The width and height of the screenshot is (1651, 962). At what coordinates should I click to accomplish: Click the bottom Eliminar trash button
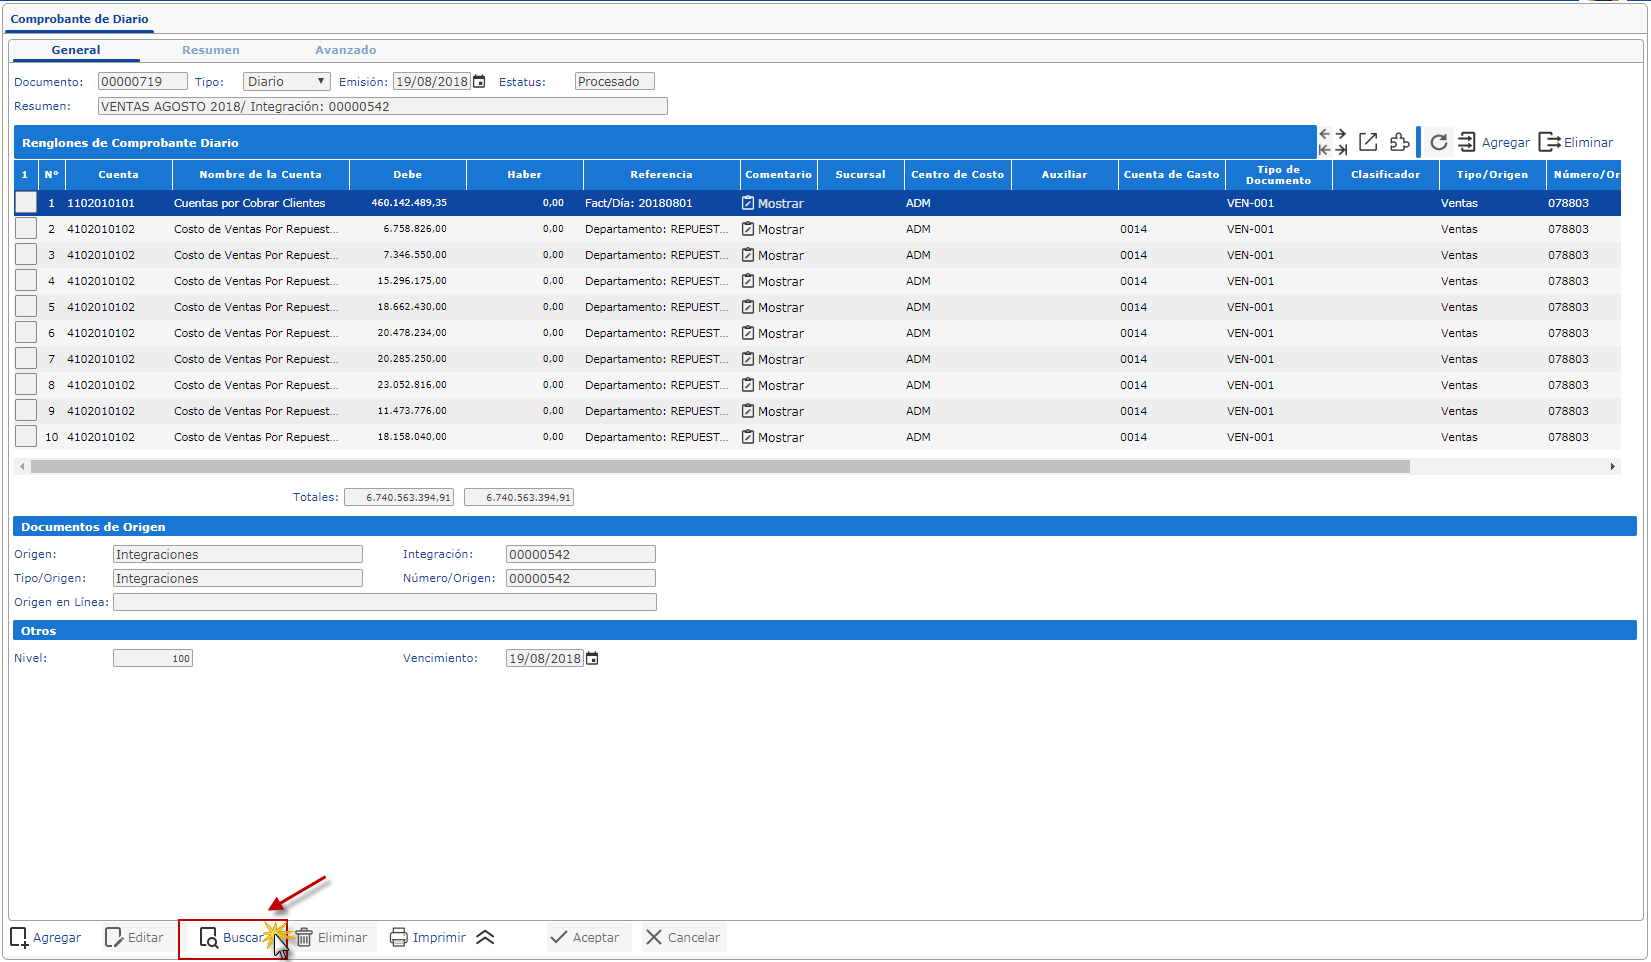tap(331, 937)
